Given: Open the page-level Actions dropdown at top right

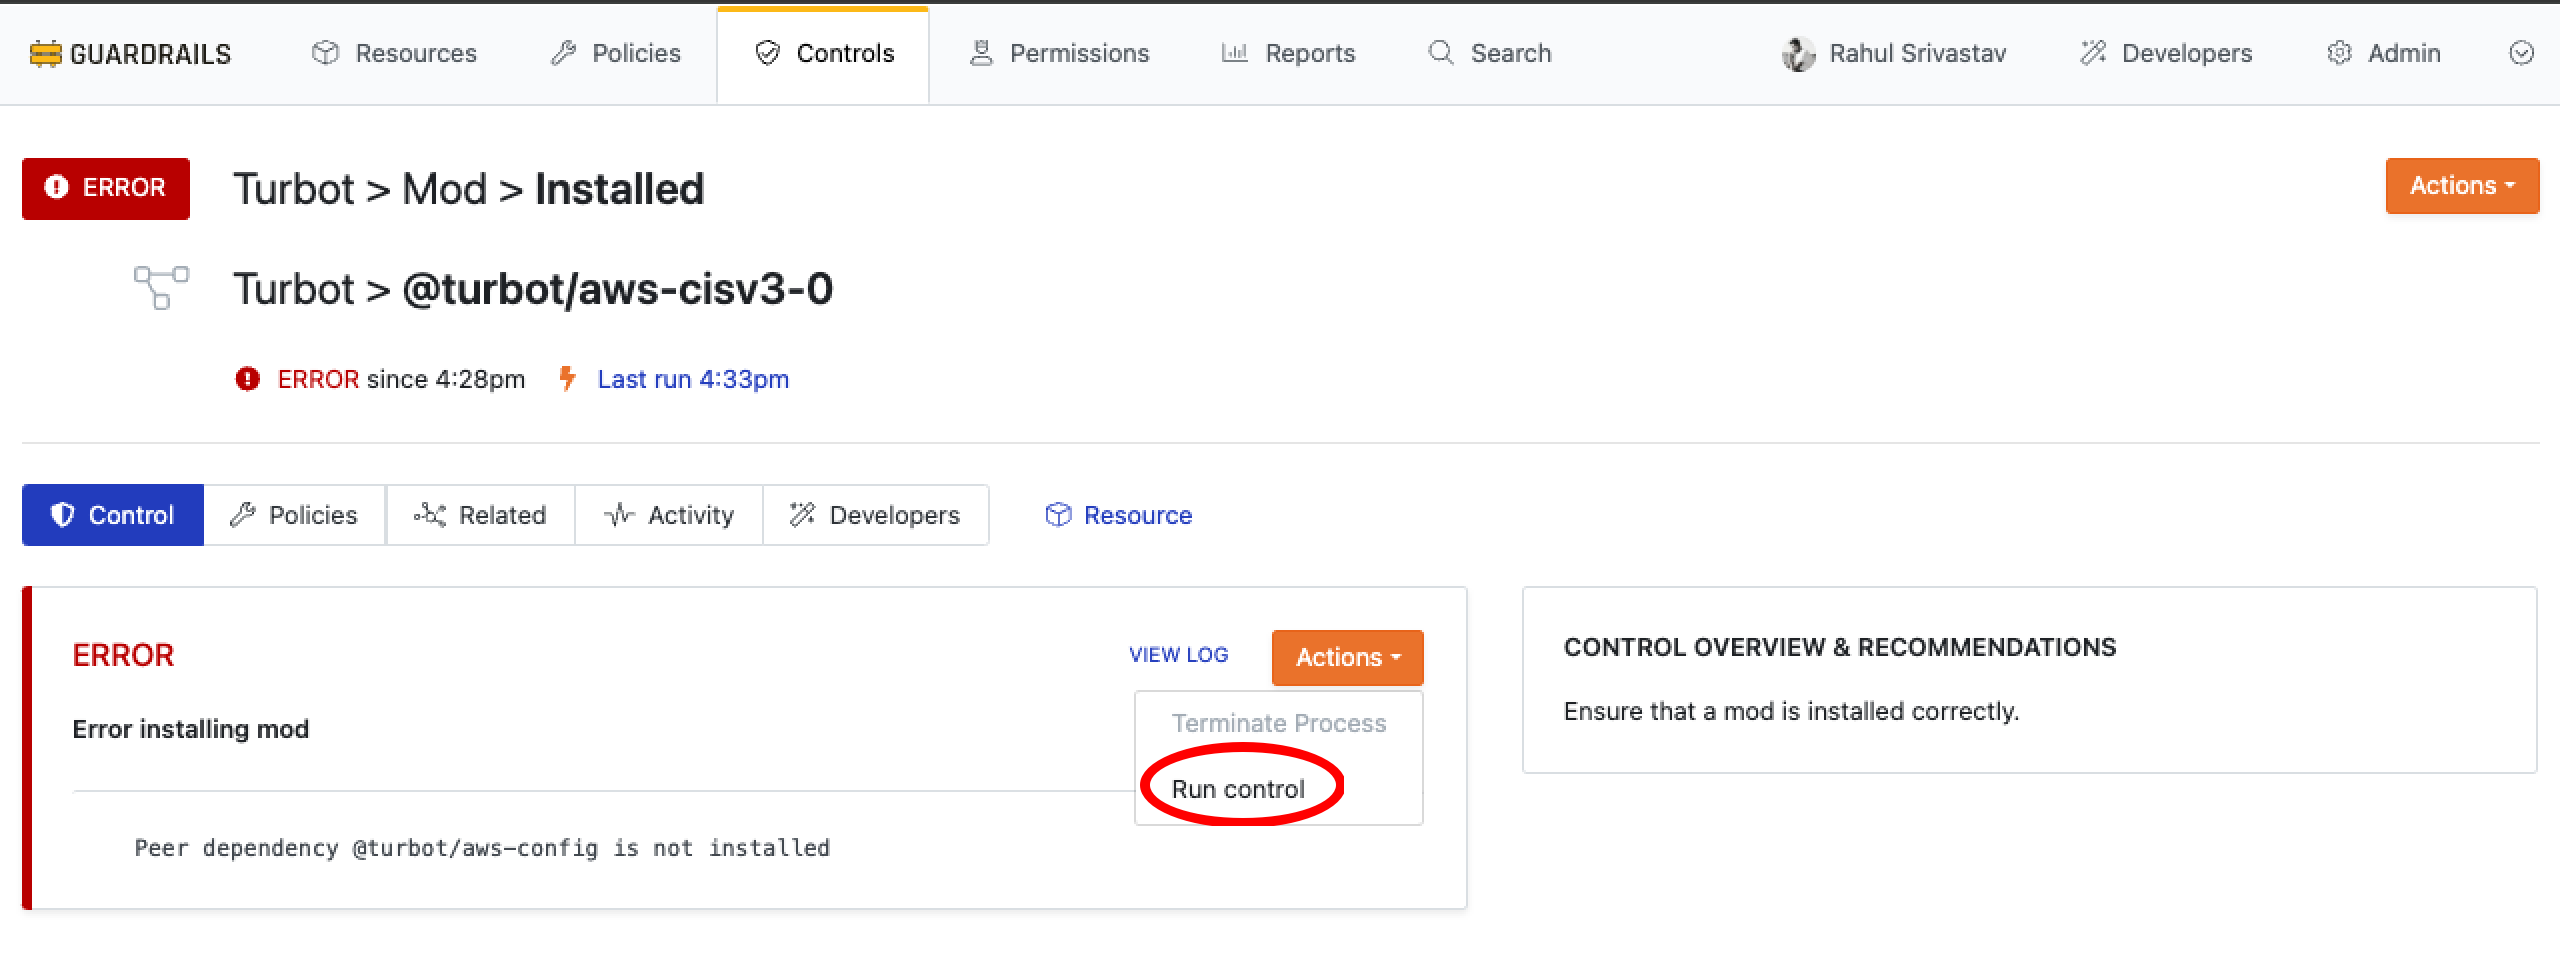Looking at the screenshot, I should pos(2461,186).
